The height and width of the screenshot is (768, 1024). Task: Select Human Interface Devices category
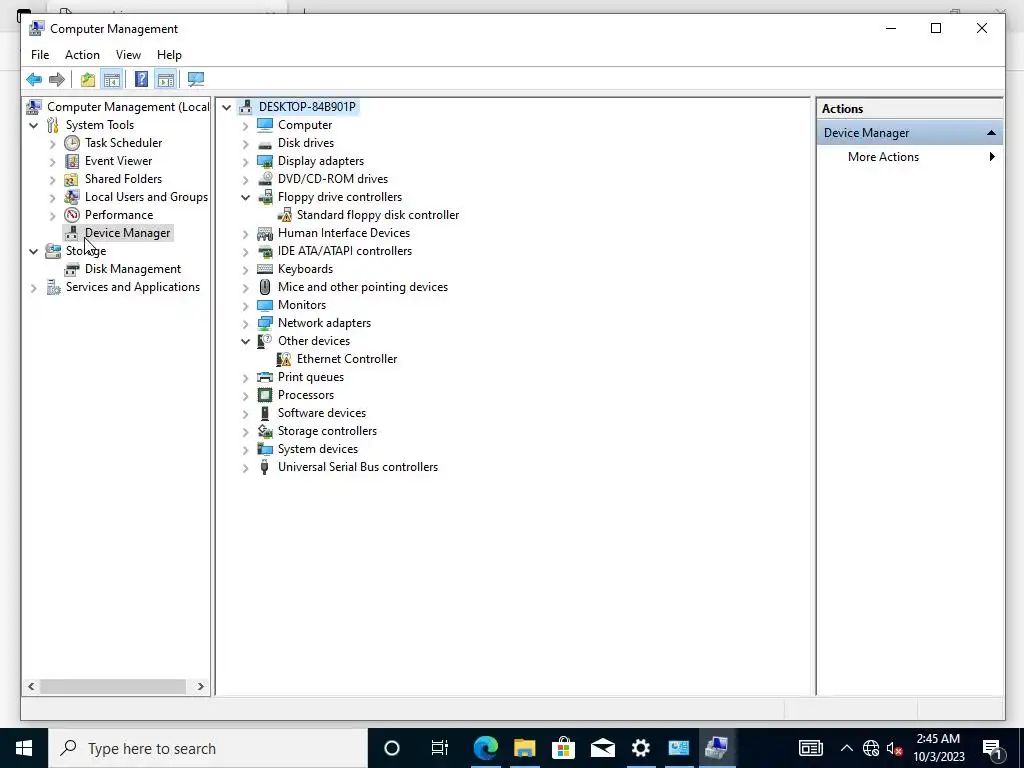point(344,233)
